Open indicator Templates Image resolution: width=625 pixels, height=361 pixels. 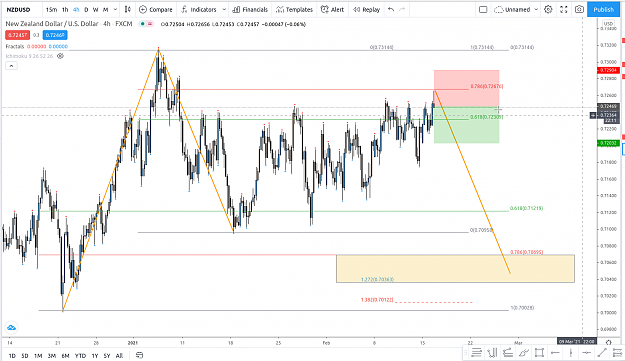(x=294, y=10)
